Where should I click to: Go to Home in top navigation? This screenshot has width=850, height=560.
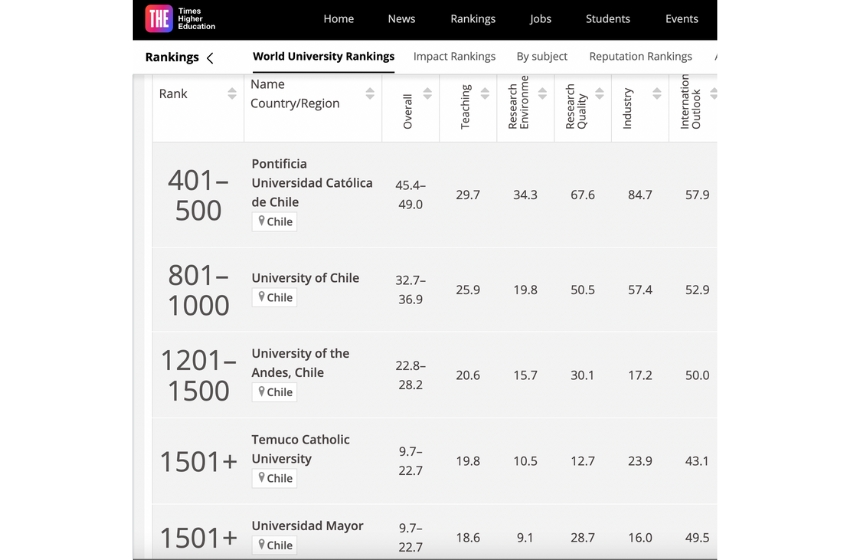point(339,19)
